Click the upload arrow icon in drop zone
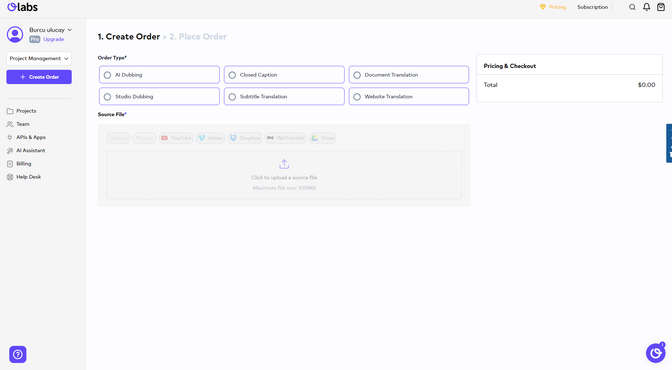The height and width of the screenshot is (370, 672). 284,164
